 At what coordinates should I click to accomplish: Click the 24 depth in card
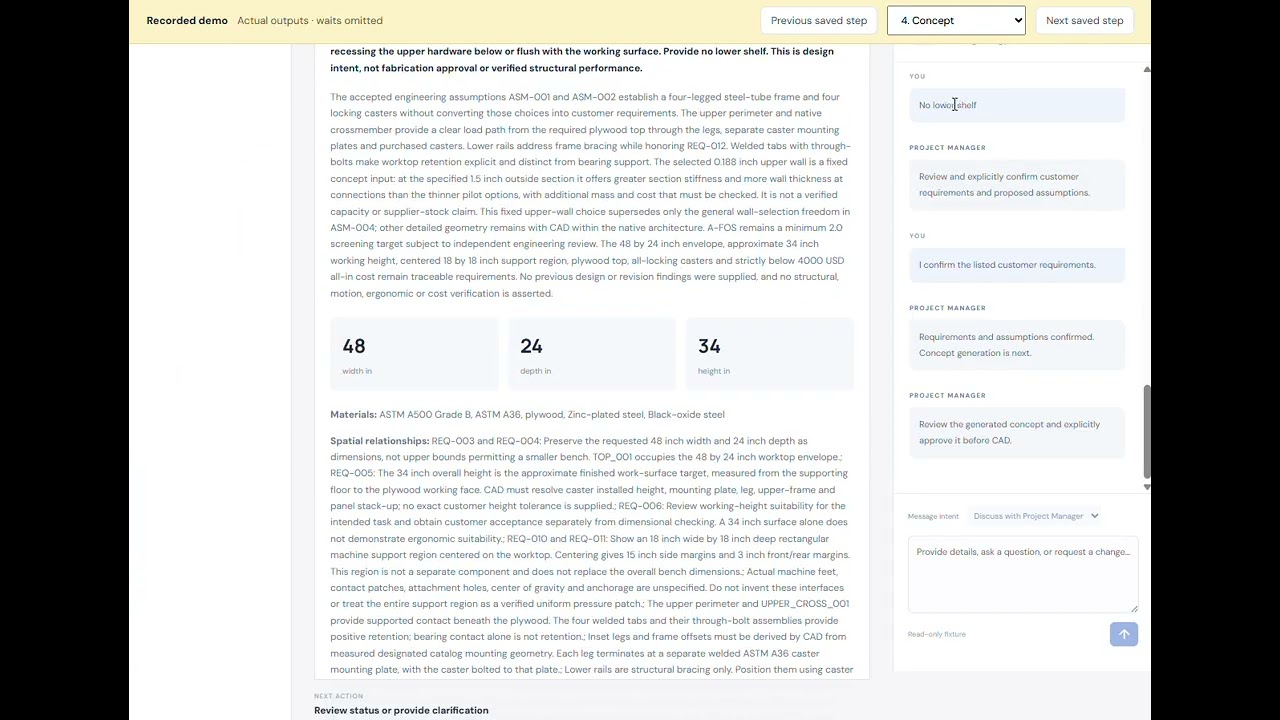pos(592,354)
